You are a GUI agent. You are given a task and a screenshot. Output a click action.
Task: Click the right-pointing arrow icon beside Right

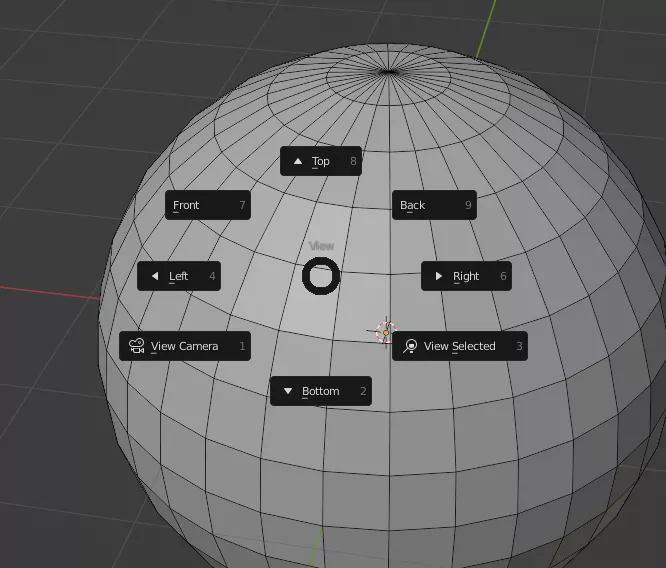pyautogui.click(x=438, y=276)
